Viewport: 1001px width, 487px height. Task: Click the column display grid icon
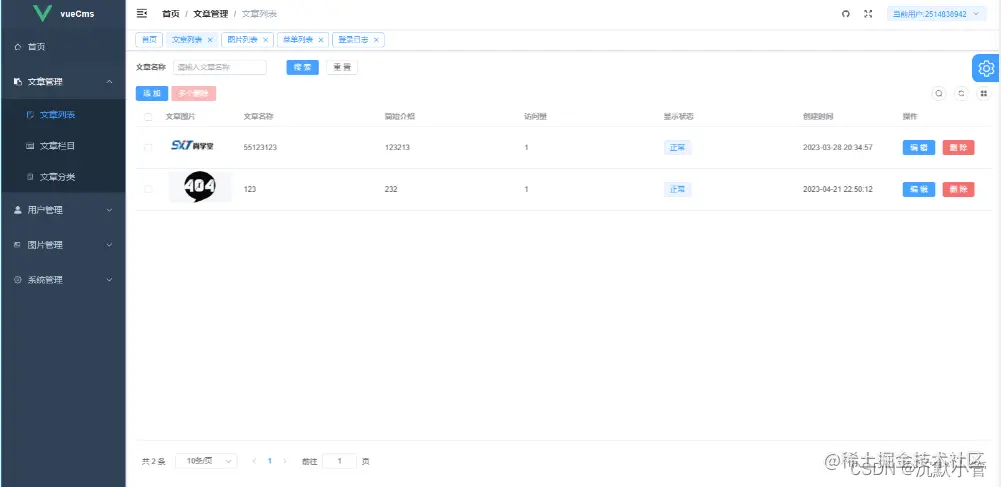(984, 93)
